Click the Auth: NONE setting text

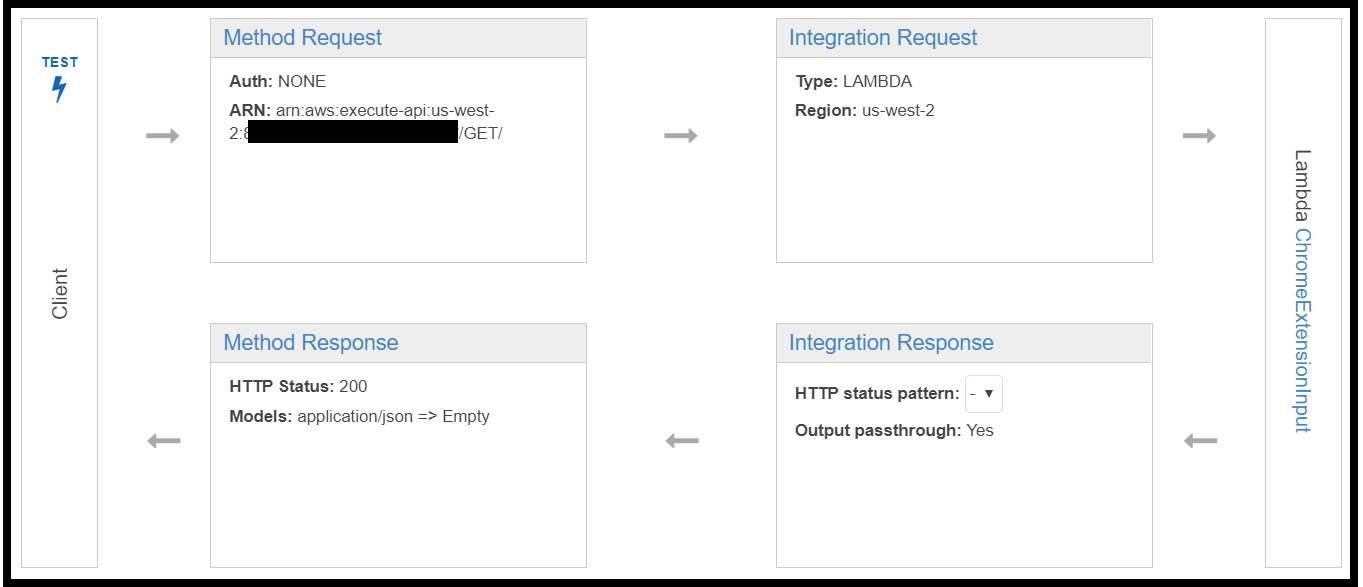click(277, 81)
